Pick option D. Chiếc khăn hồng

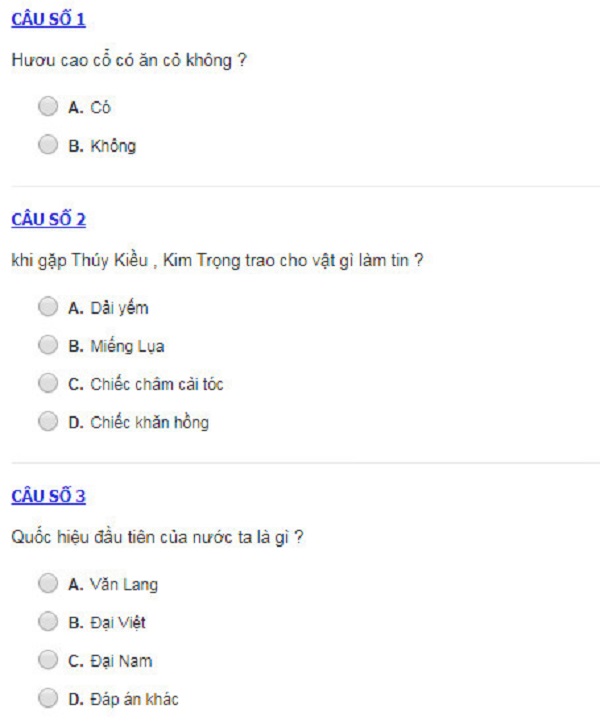point(48,421)
